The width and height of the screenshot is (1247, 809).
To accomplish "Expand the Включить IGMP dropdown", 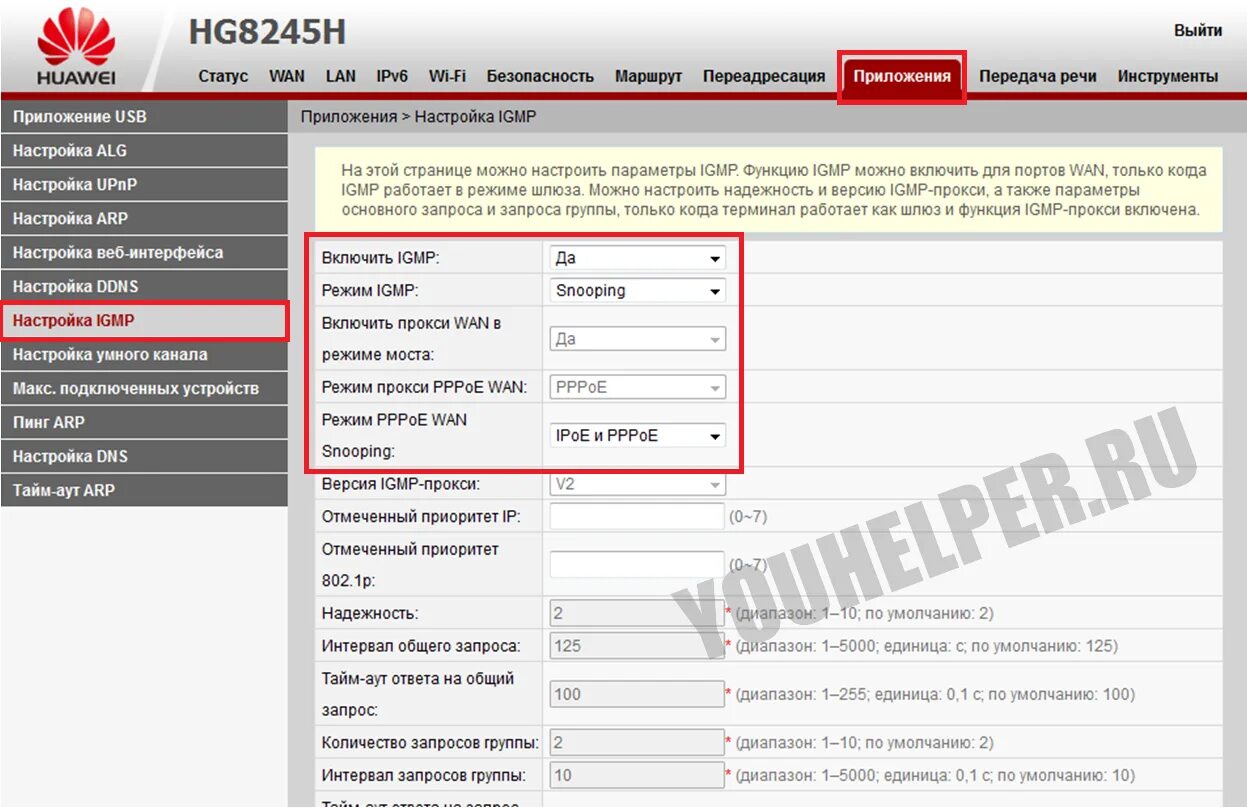I will 637,258.
